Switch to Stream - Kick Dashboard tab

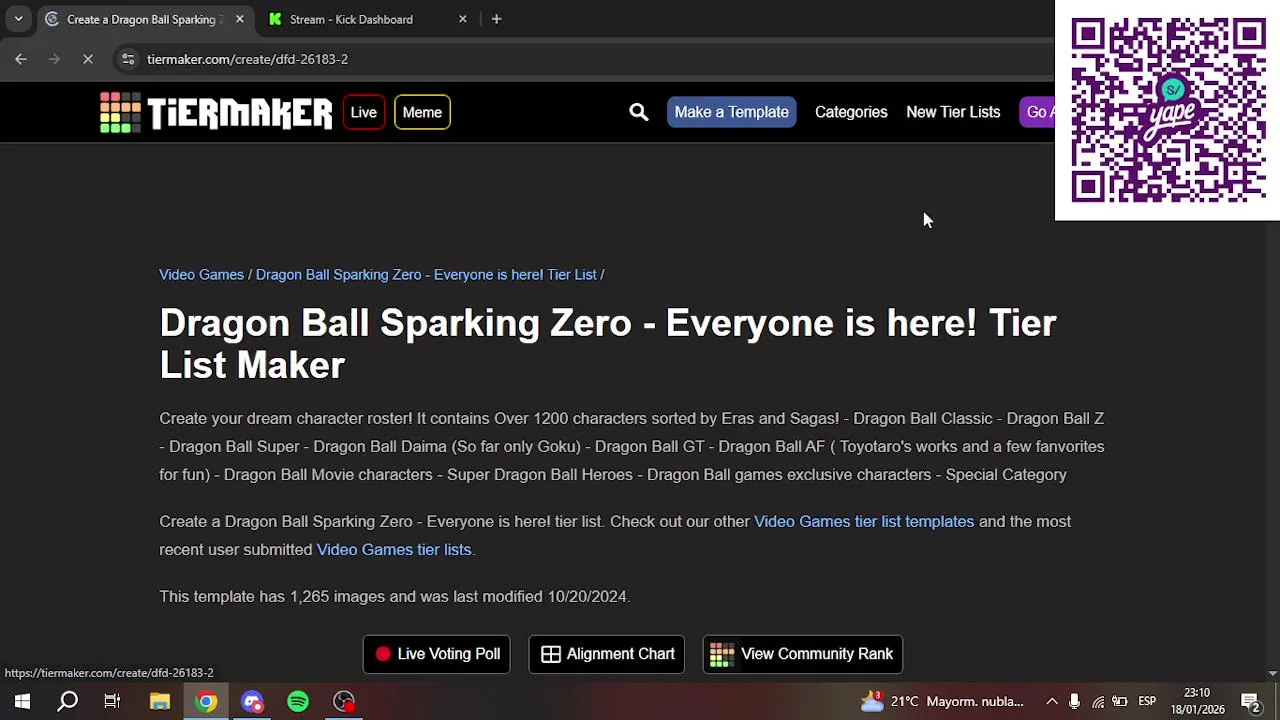click(350, 19)
